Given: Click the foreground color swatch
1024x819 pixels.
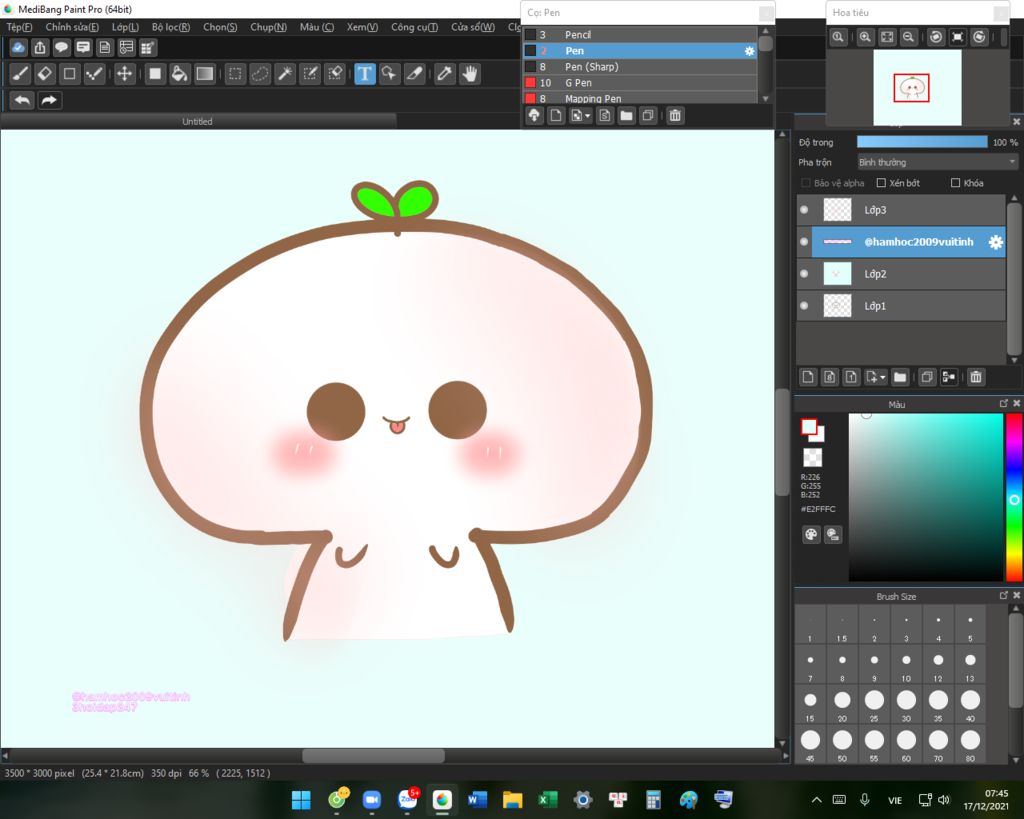Looking at the screenshot, I should [809, 427].
